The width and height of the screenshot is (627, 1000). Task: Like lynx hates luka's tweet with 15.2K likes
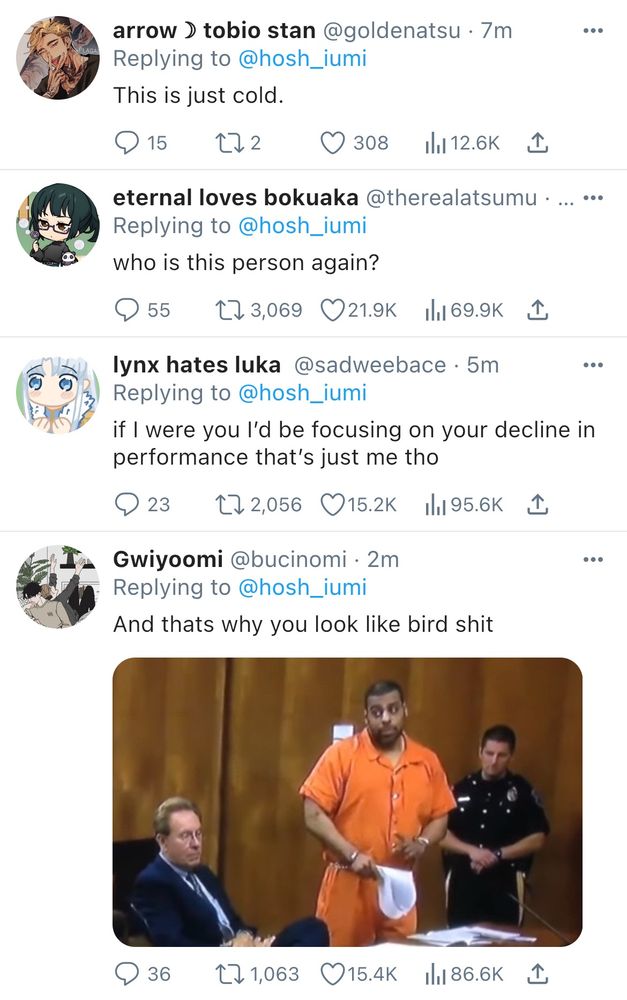332,504
